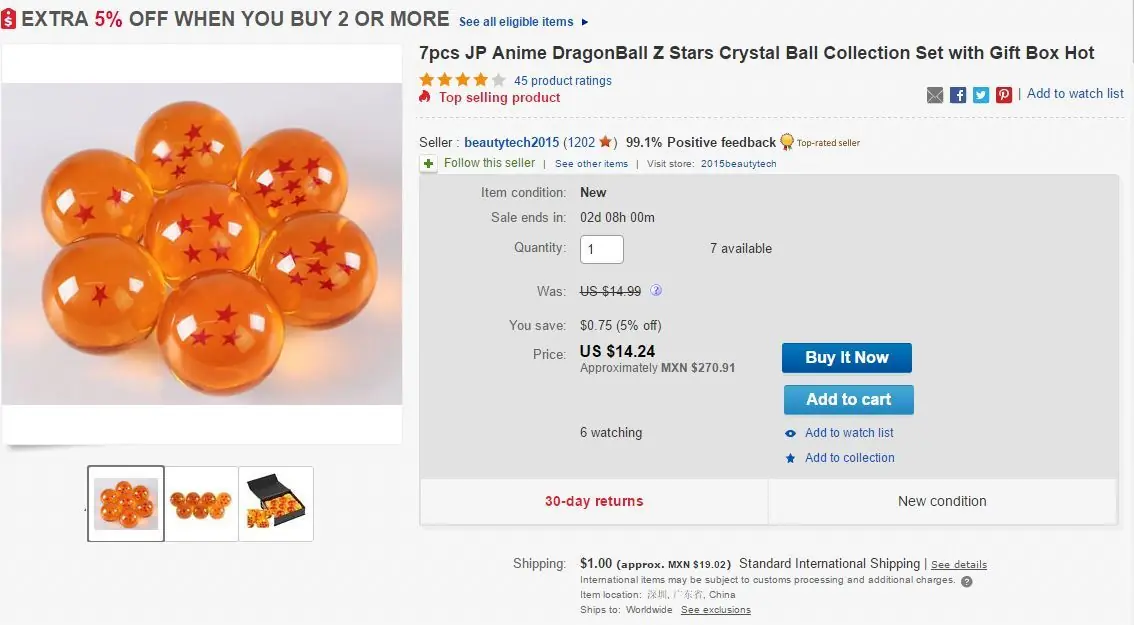Image resolution: width=1134 pixels, height=625 pixels.
Task: Open the original price help question mark
Action: pyautogui.click(x=657, y=290)
